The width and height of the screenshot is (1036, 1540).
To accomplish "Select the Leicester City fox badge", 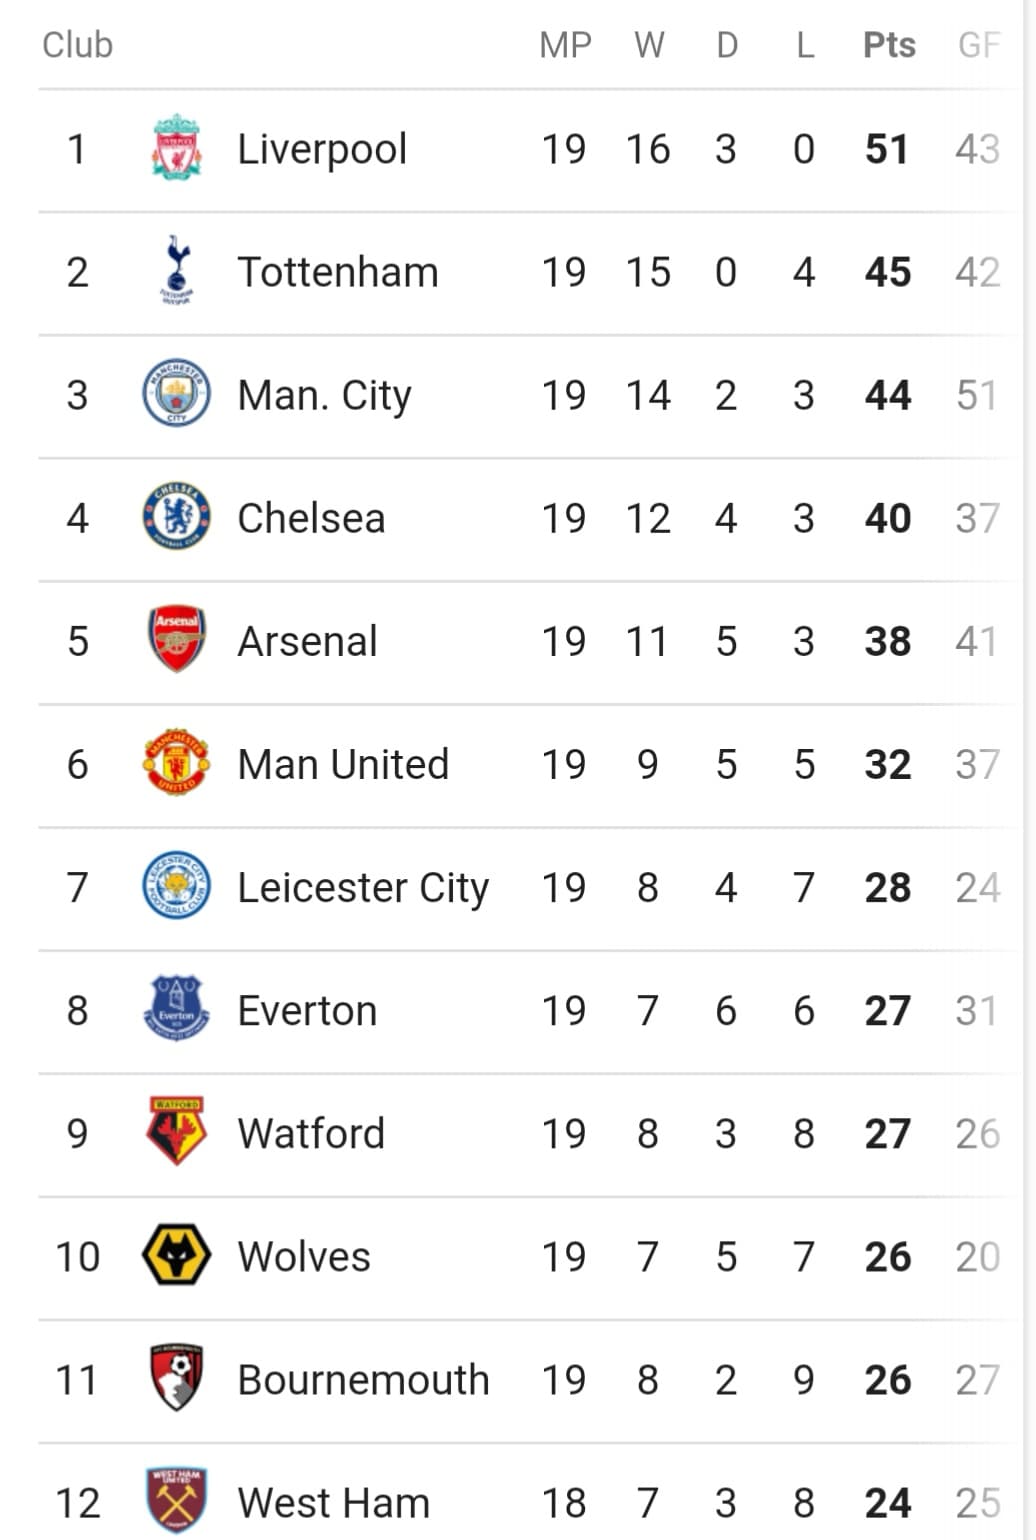I will (177, 886).
